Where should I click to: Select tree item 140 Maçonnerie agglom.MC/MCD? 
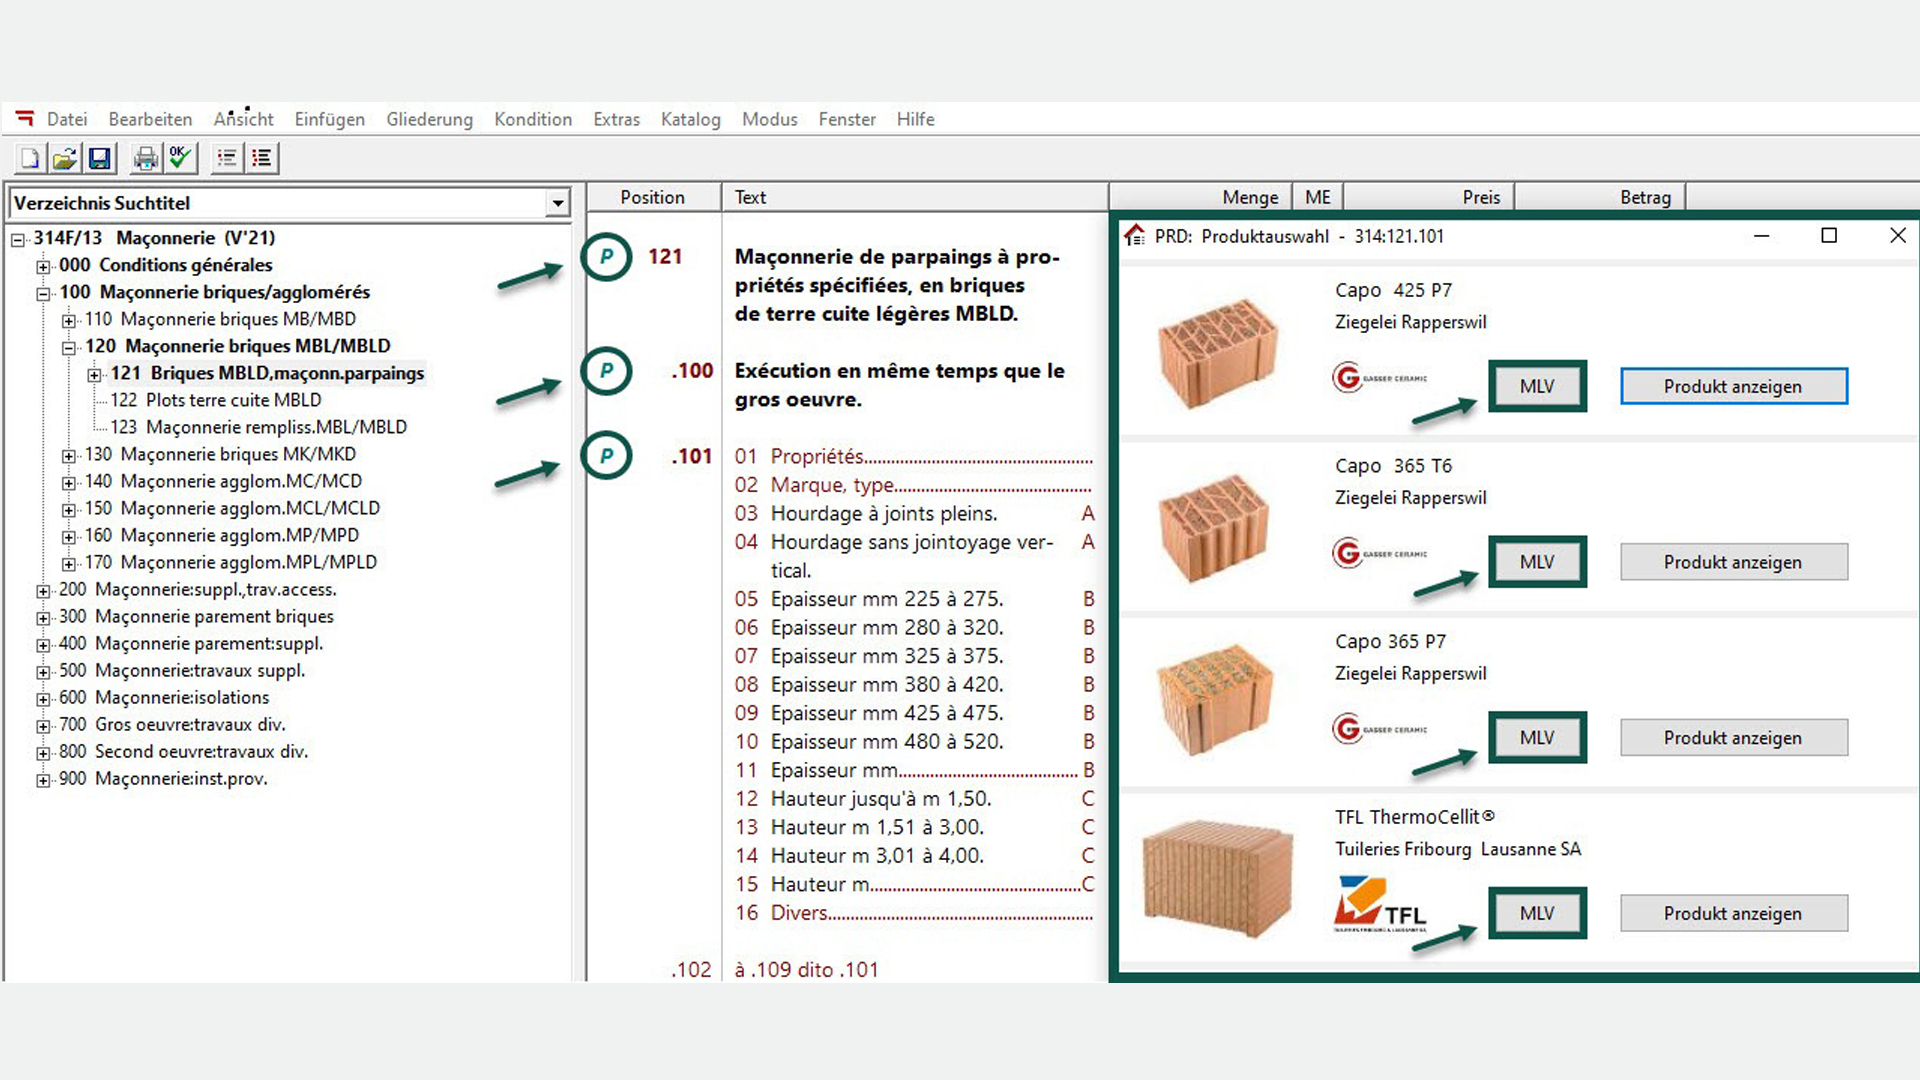pos(223,481)
